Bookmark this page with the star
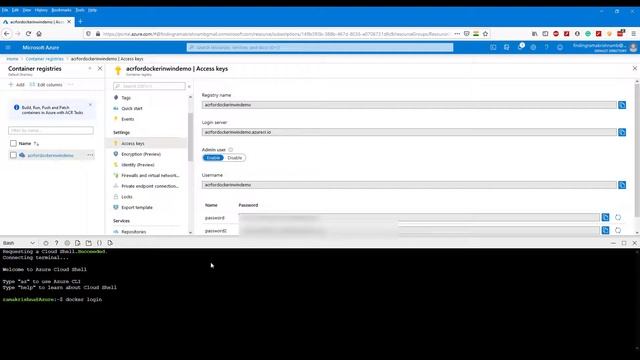This screenshot has height=360, width=640. [x=485, y=34]
